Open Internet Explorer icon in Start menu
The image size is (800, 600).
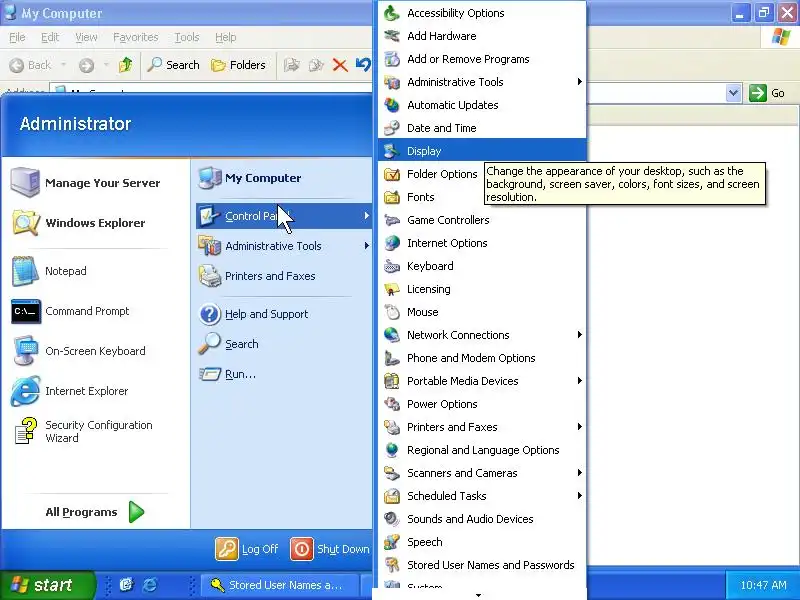pos(26,391)
